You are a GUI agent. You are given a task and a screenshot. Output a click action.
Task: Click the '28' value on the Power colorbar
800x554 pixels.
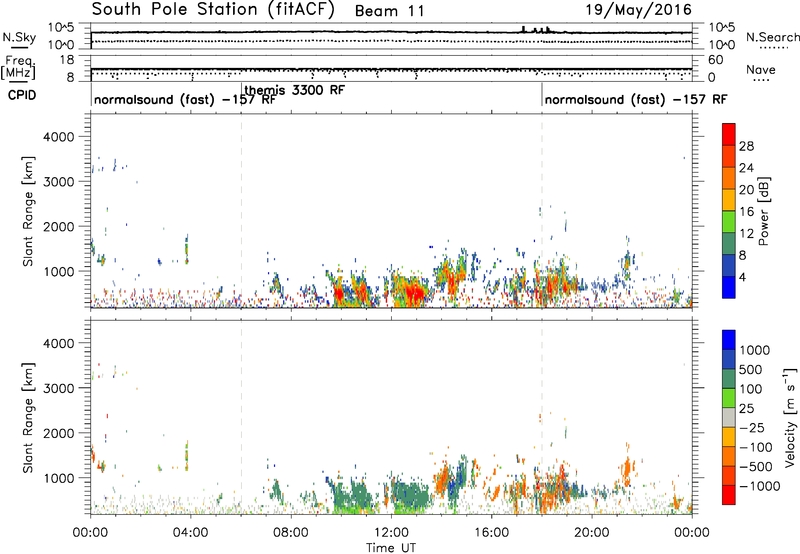(x=746, y=146)
